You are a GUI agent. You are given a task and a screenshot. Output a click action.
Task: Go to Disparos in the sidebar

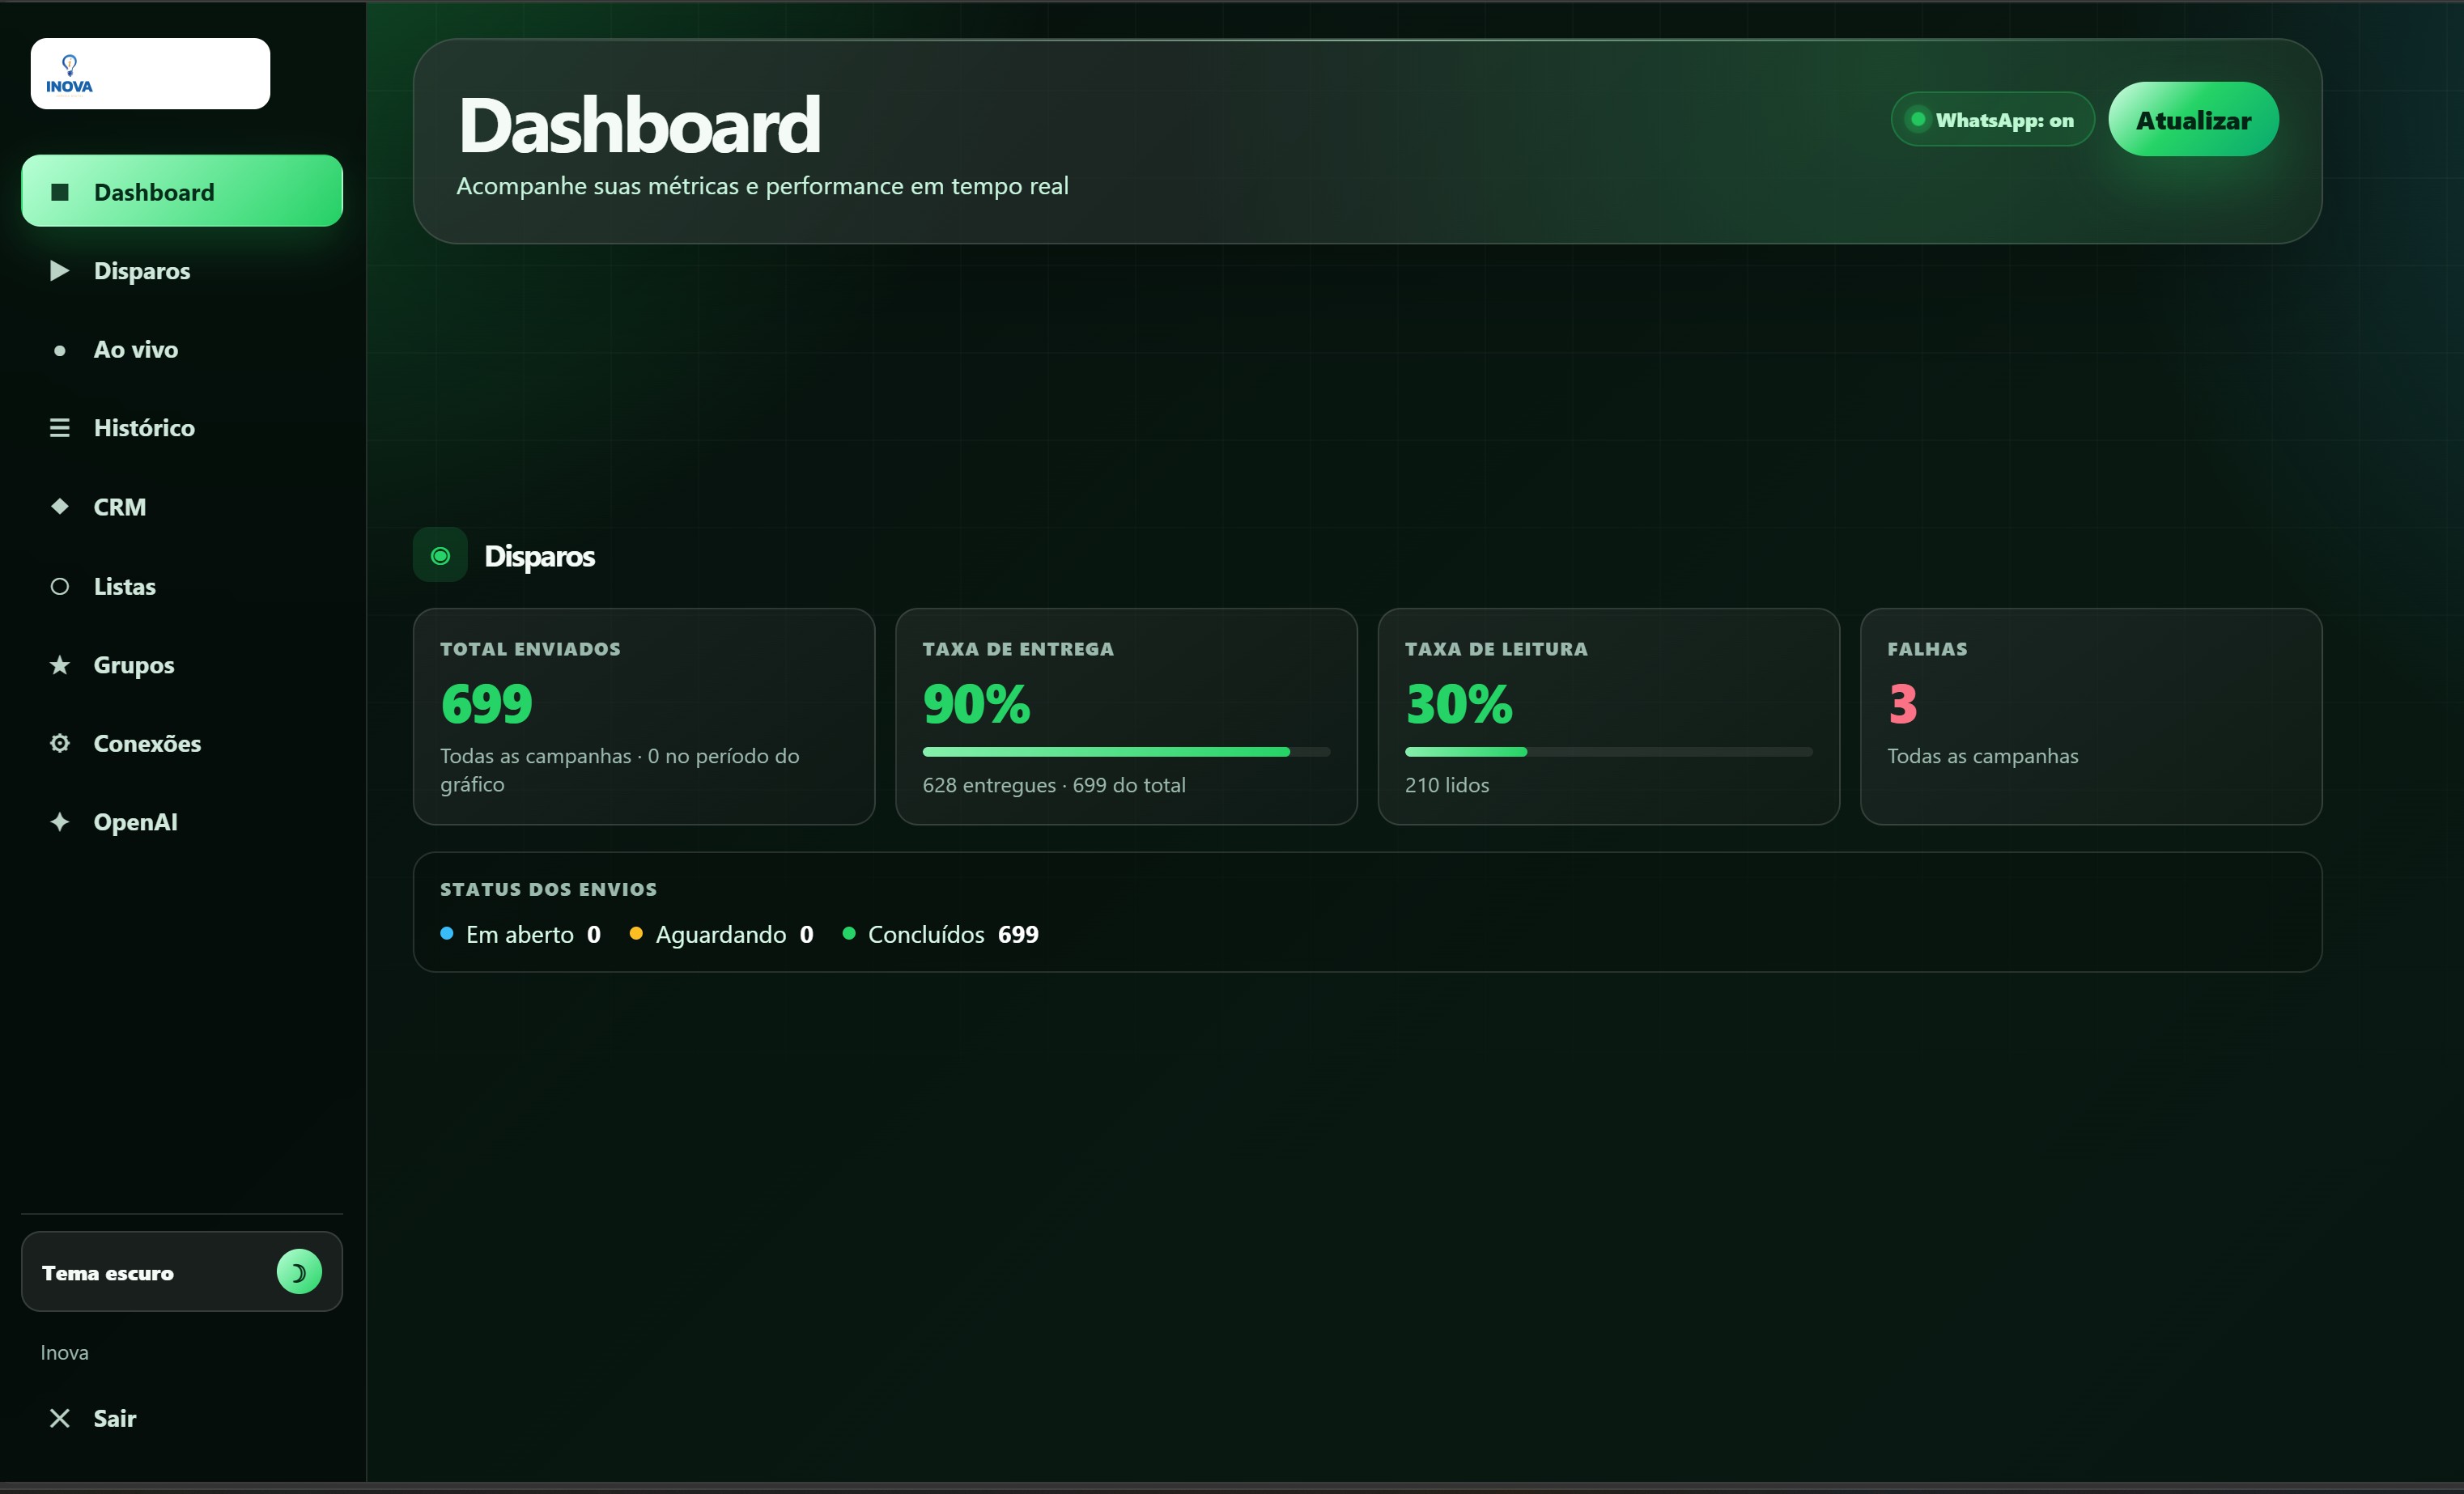[182, 271]
